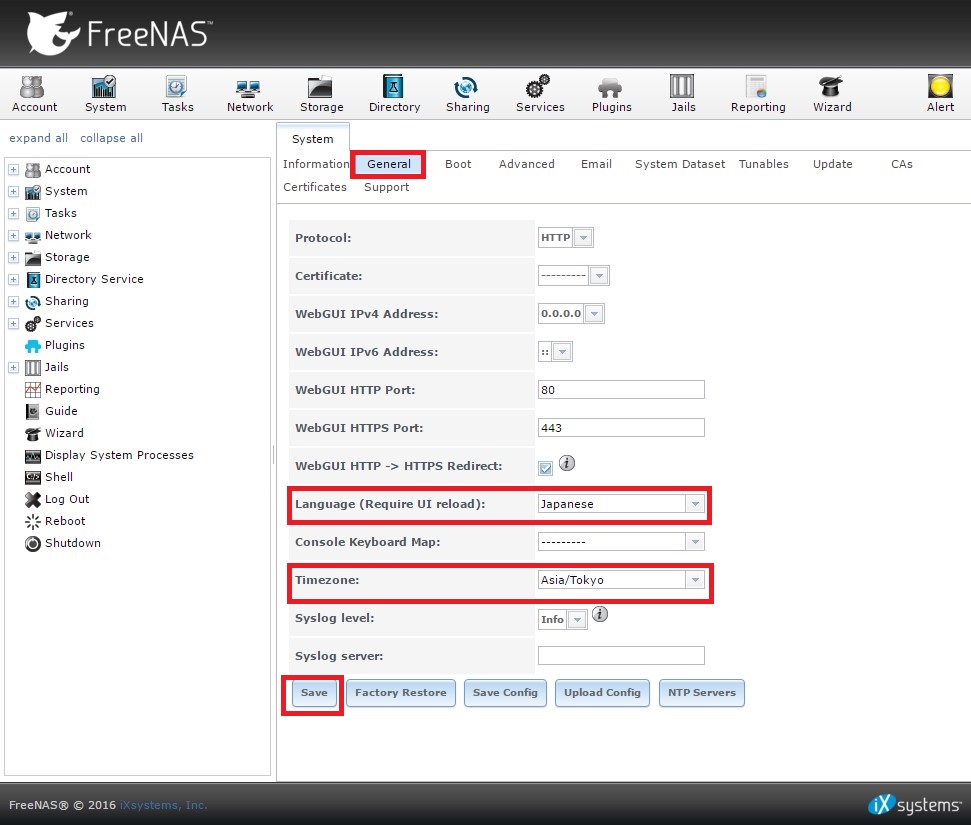Viewport: 971px width, 825px height.
Task: Expand the System tree node
Action: tap(14, 191)
